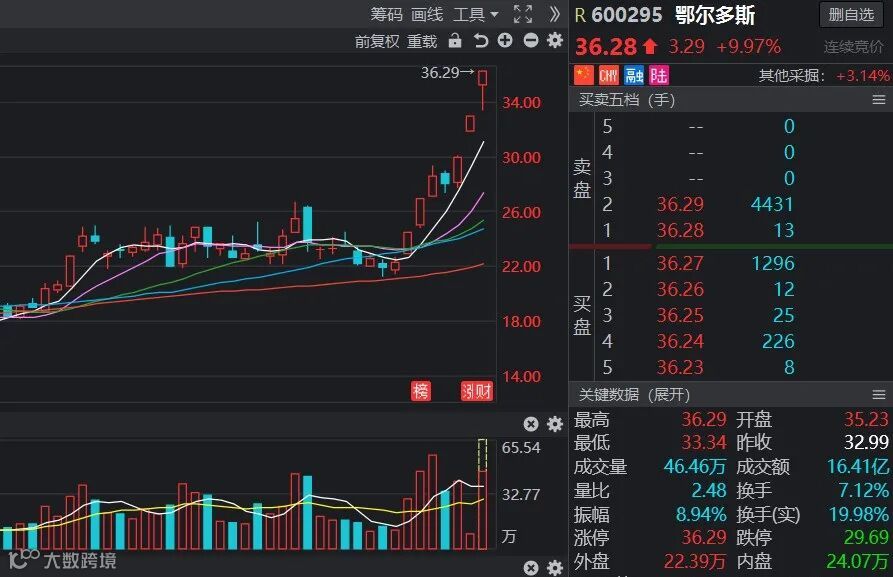Screen dimensions: 893x577
Task: Click the 最低 value 33.34
Action: point(704,443)
